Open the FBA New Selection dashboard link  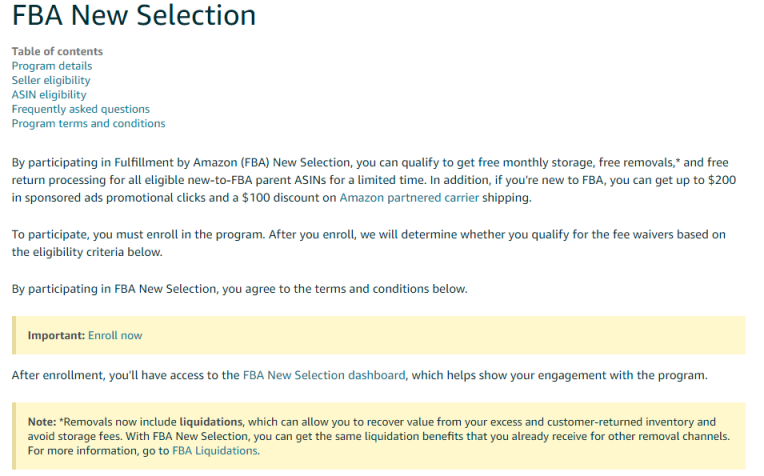pyautogui.click(x=324, y=376)
